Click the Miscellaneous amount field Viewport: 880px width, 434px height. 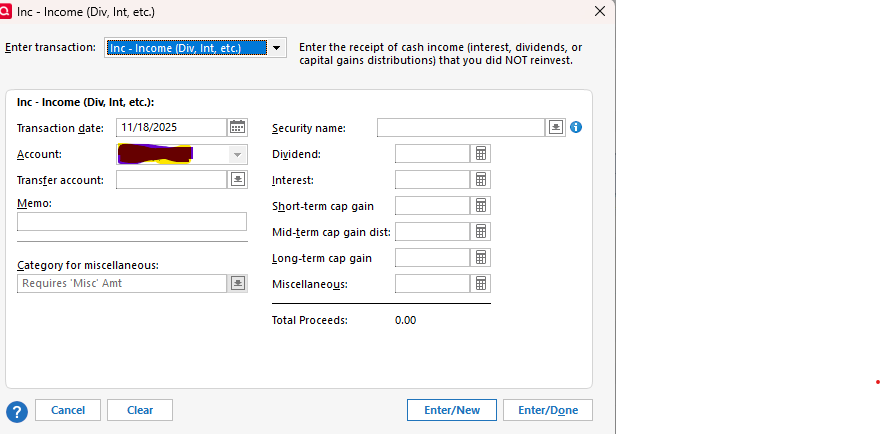(433, 284)
